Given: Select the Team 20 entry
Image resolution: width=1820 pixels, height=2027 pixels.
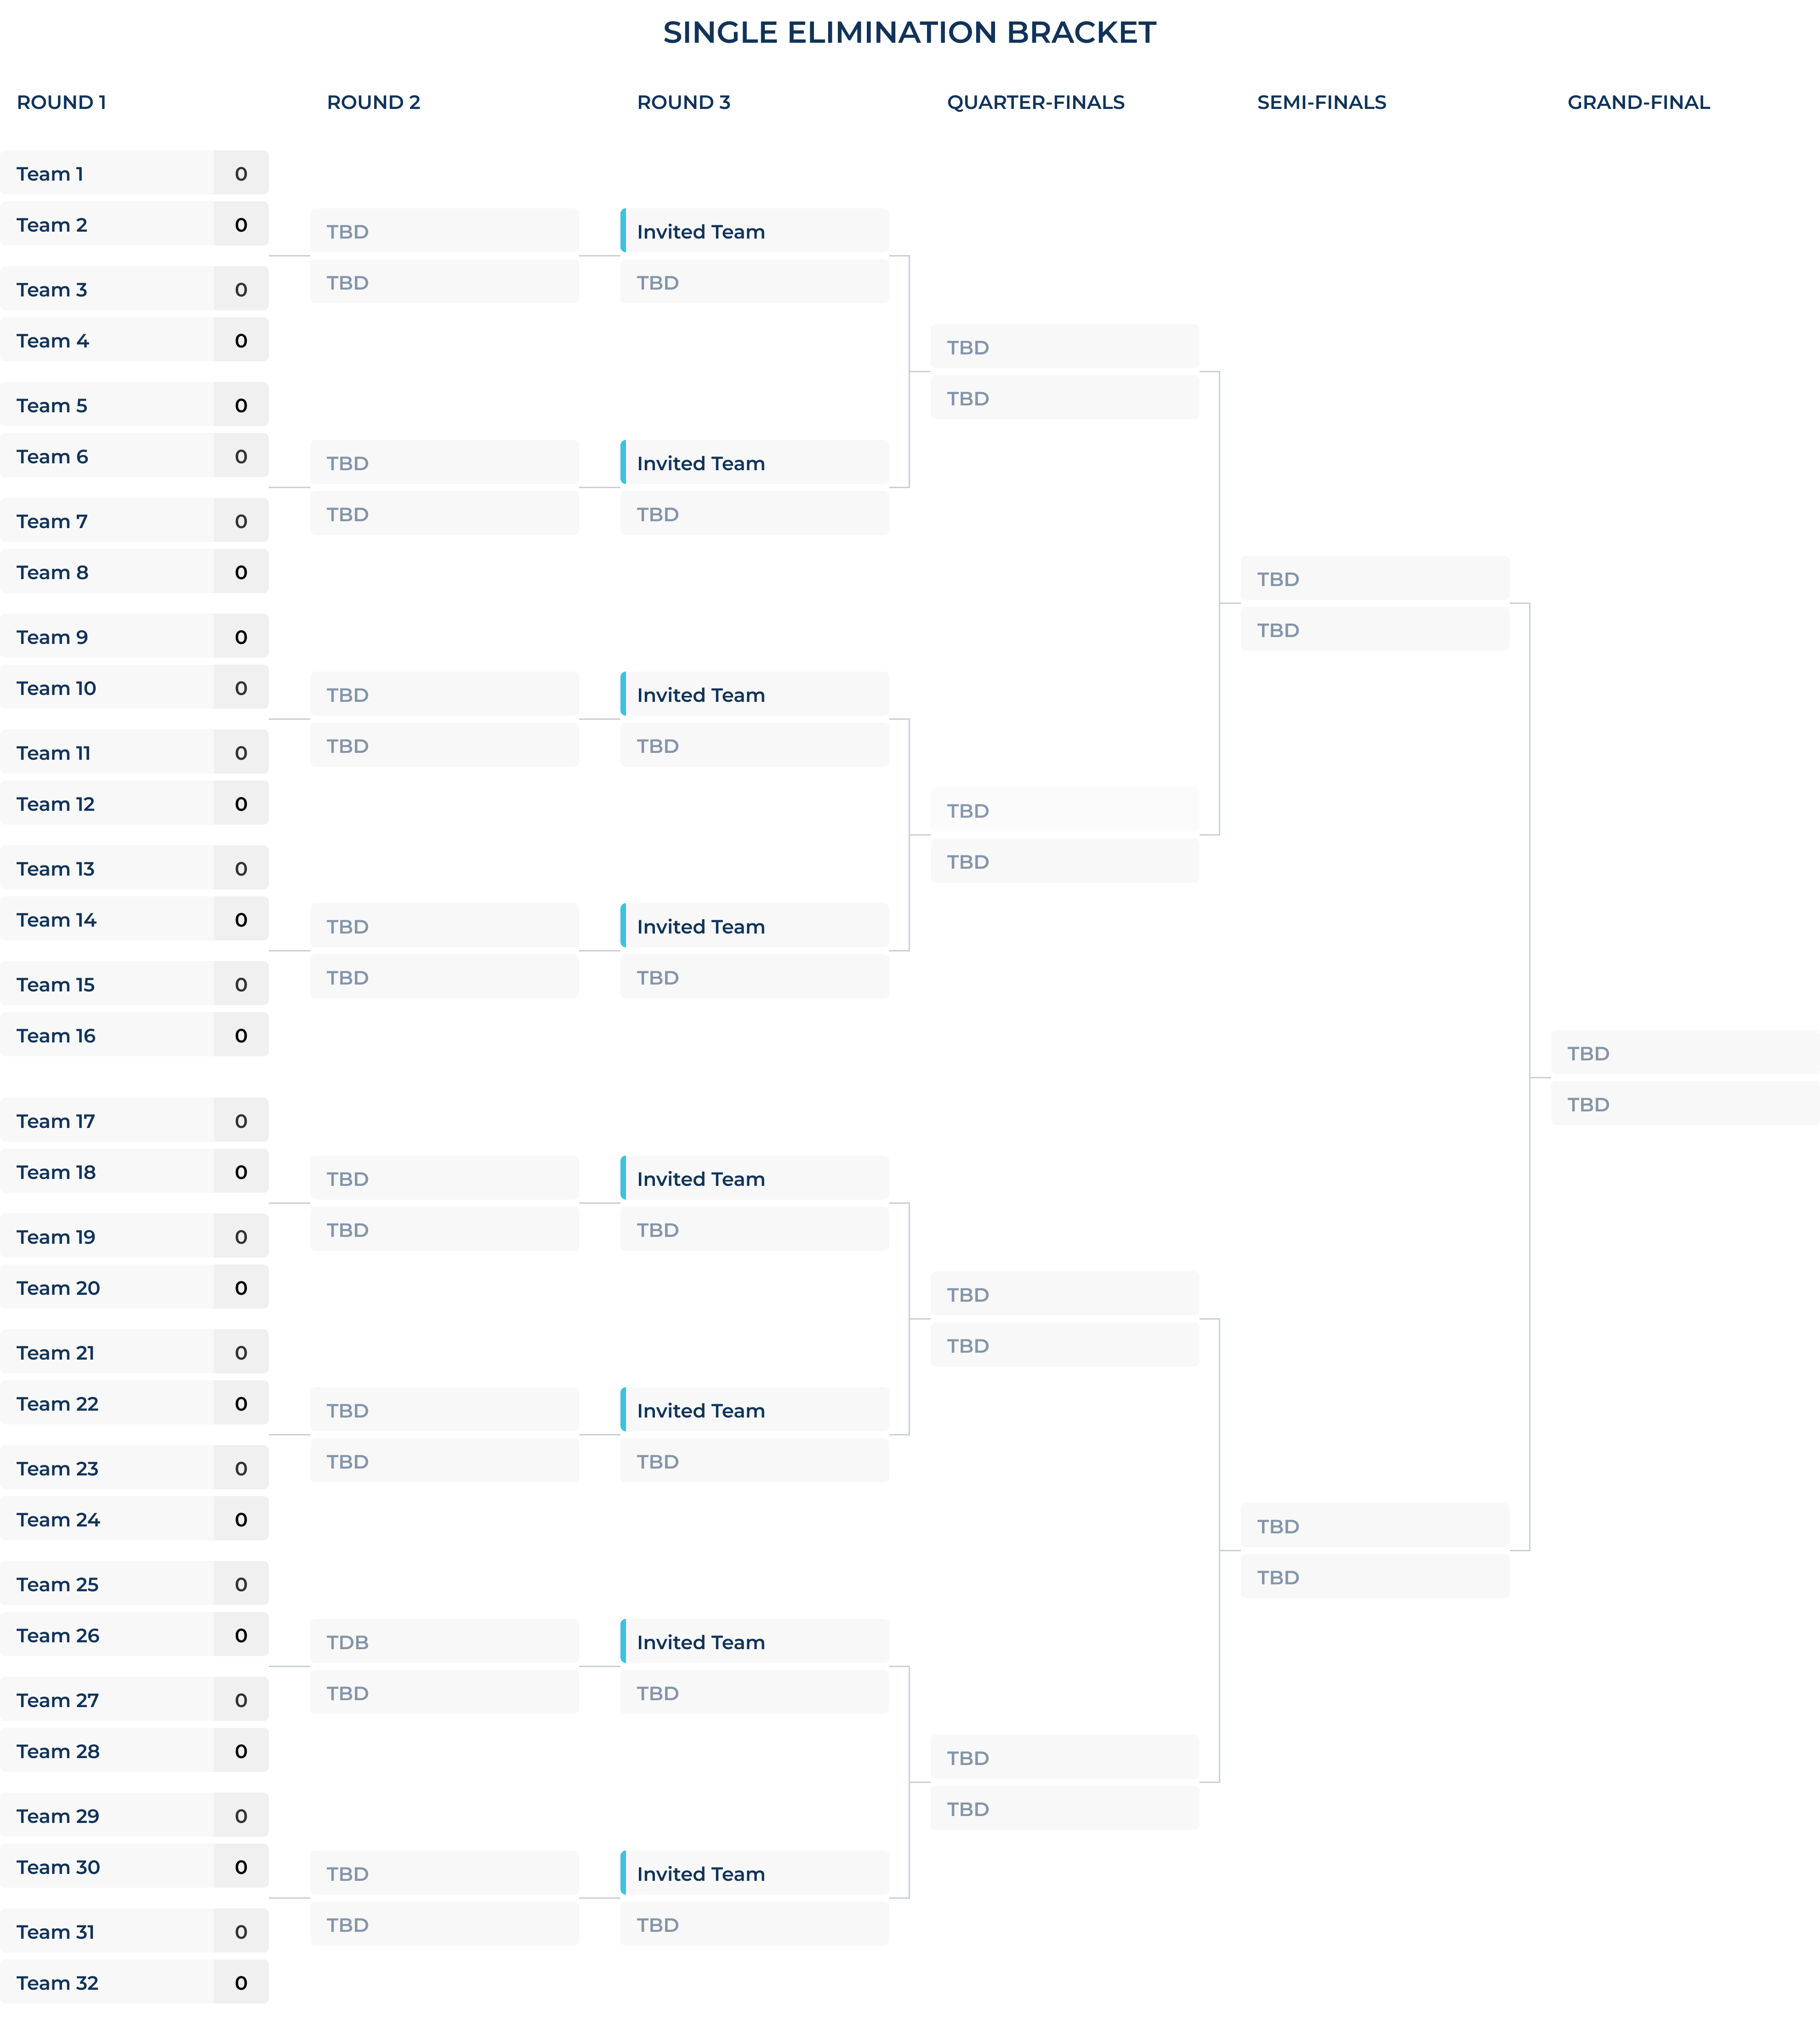Looking at the screenshot, I should coord(134,1288).
